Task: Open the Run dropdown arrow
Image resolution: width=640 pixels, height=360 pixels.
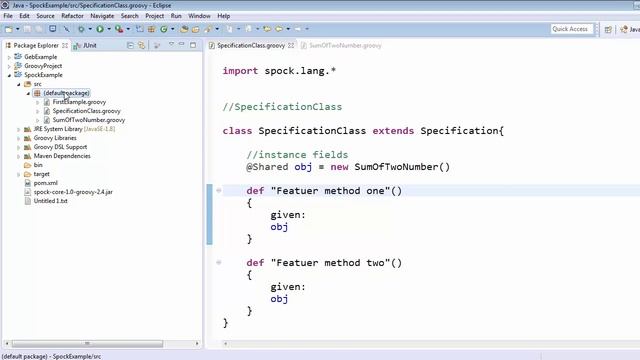Action: coord(109,29)
